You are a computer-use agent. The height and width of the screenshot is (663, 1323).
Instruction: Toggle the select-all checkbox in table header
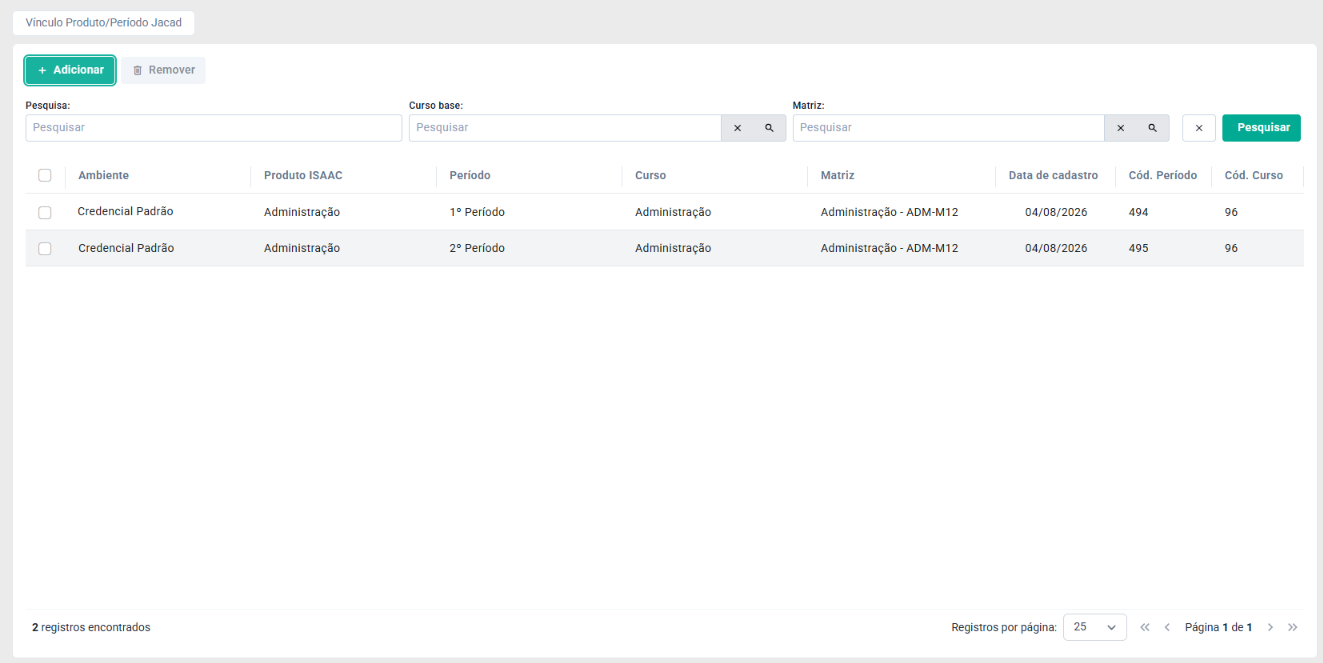pyautogui.click(x=45, y=175)
